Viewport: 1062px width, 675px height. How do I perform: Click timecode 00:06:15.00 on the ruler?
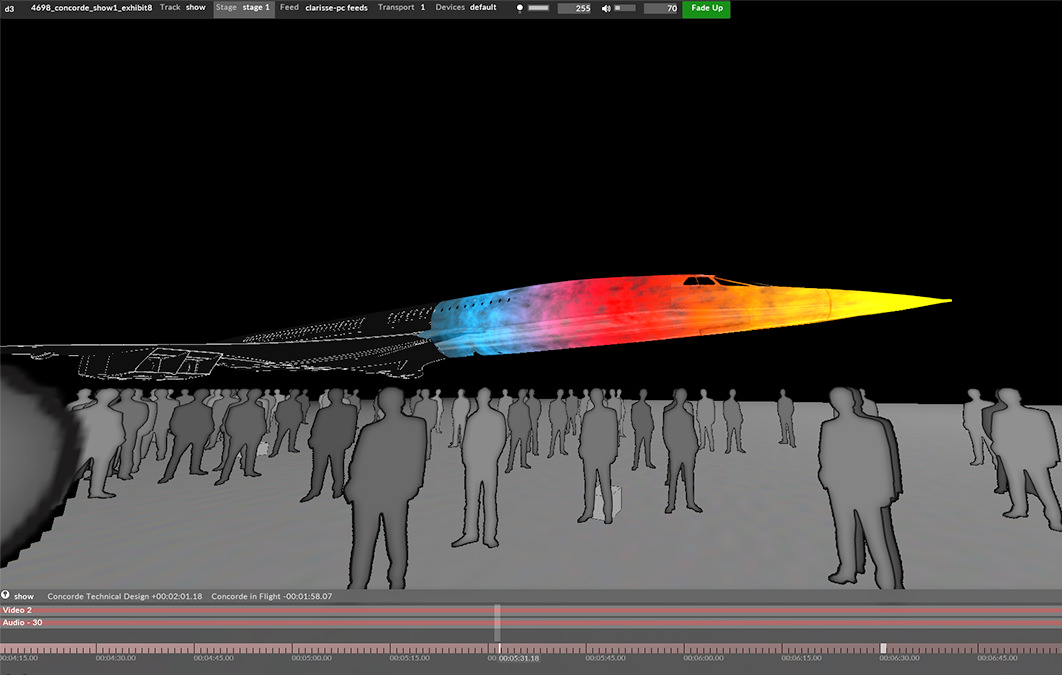[x=801, y=658]
